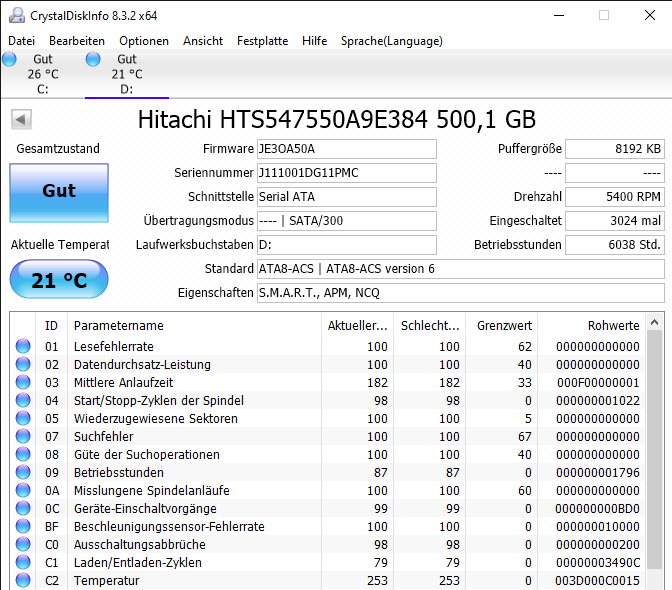Click raw value 00000003490C
The height and width of the screenshot is (590, 672).
[x=598, y=563]
